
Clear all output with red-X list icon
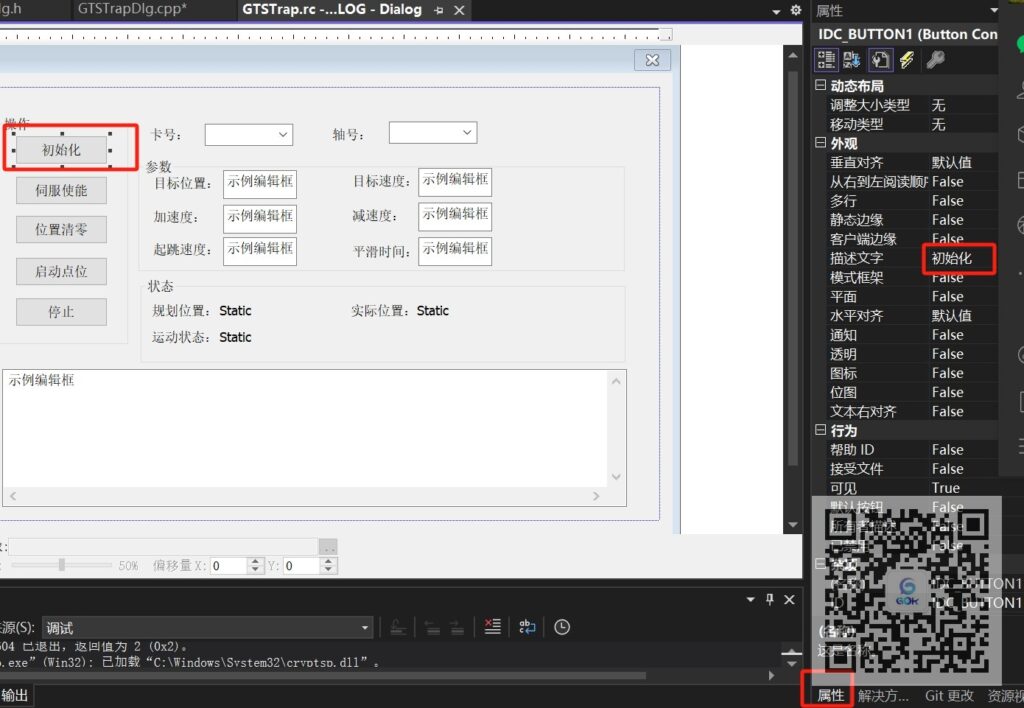click(x=492, y=627)
